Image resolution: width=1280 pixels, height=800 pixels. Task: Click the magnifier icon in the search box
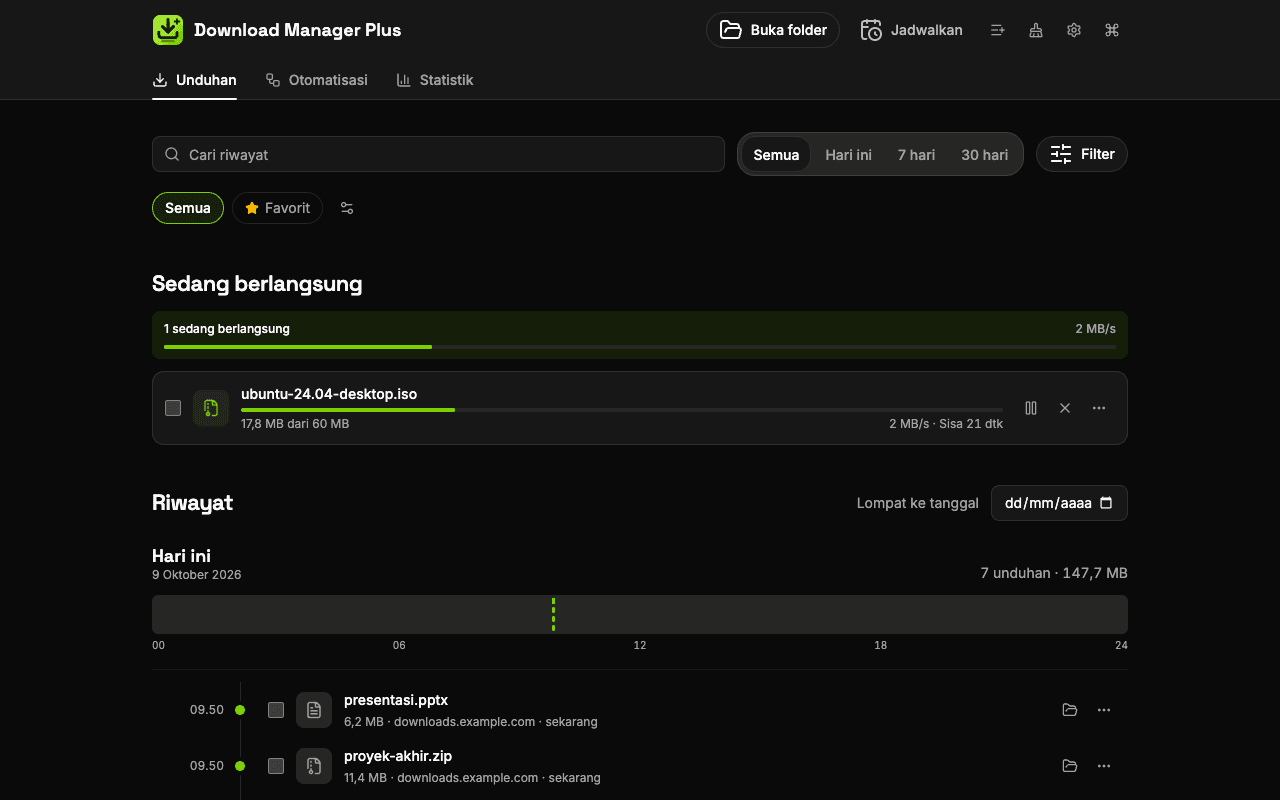(173, 155)
